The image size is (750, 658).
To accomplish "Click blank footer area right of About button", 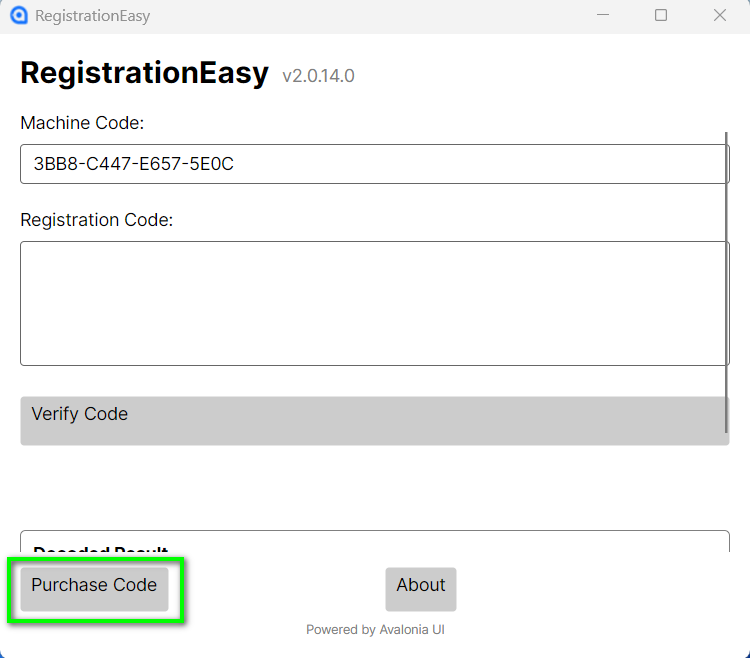I will pyautogui.click(x=600, y=590).
